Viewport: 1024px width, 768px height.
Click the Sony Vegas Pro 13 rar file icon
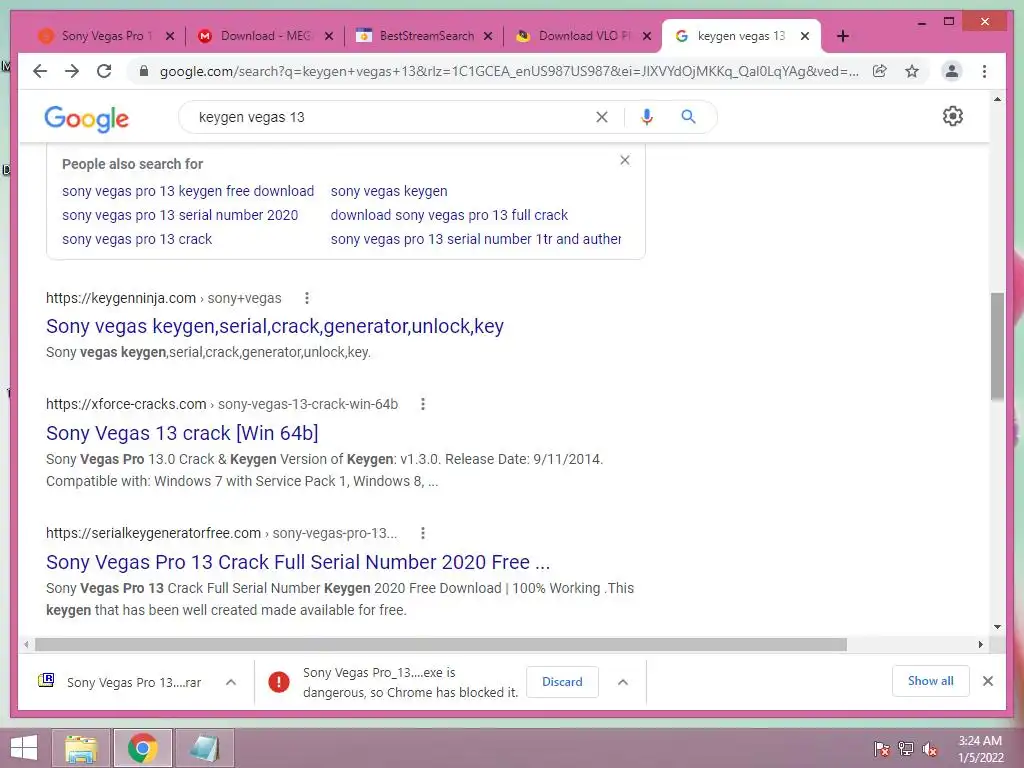point(46,680)
